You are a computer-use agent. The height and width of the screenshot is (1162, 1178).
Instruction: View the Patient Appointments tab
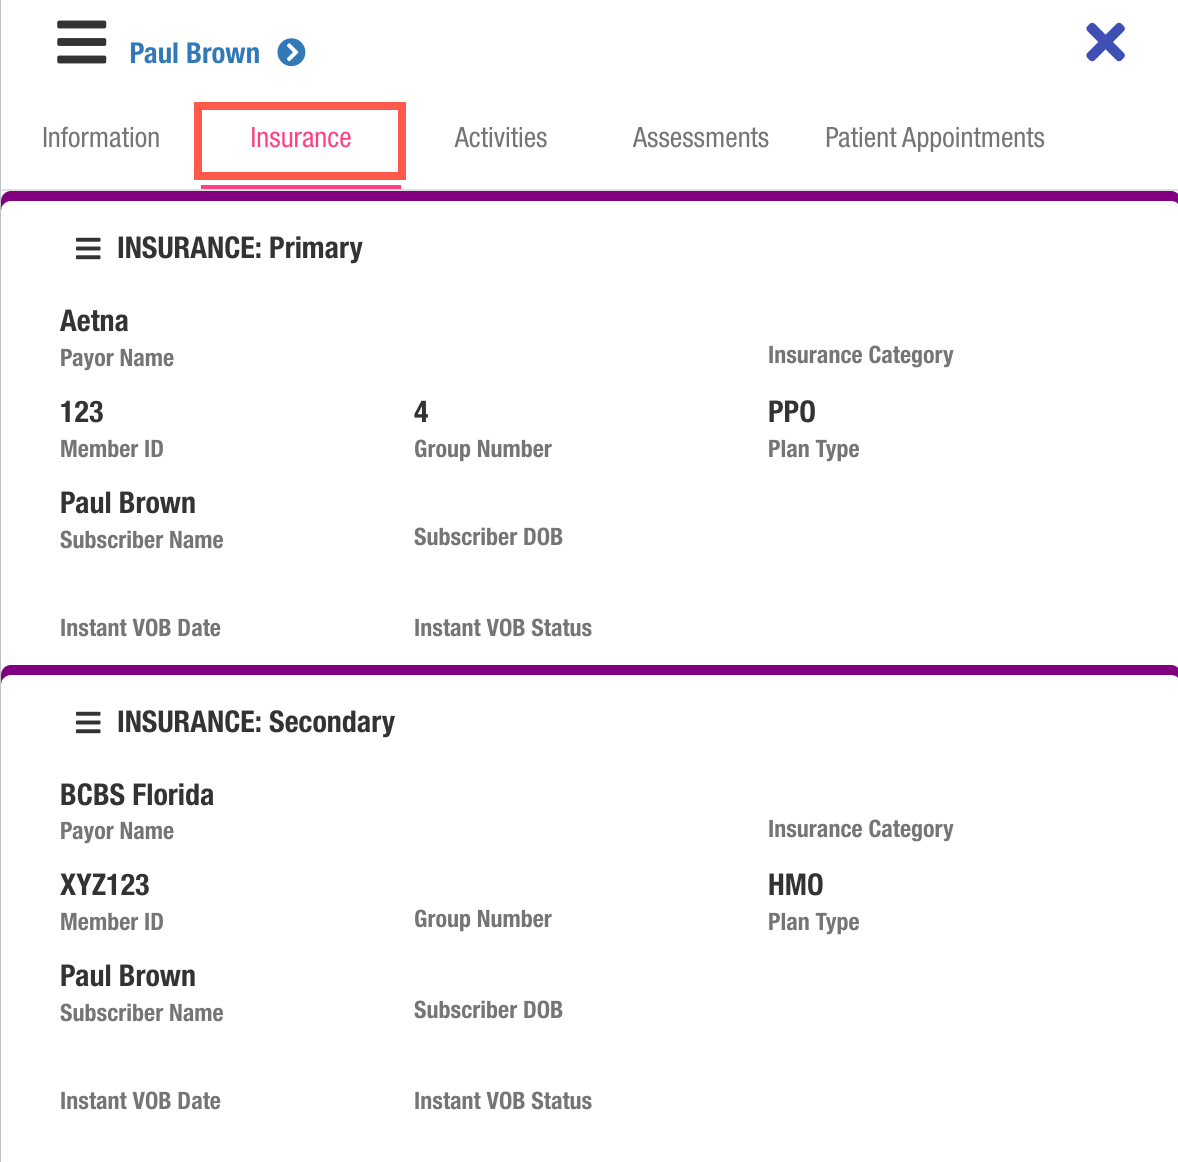tap(934, 138)
